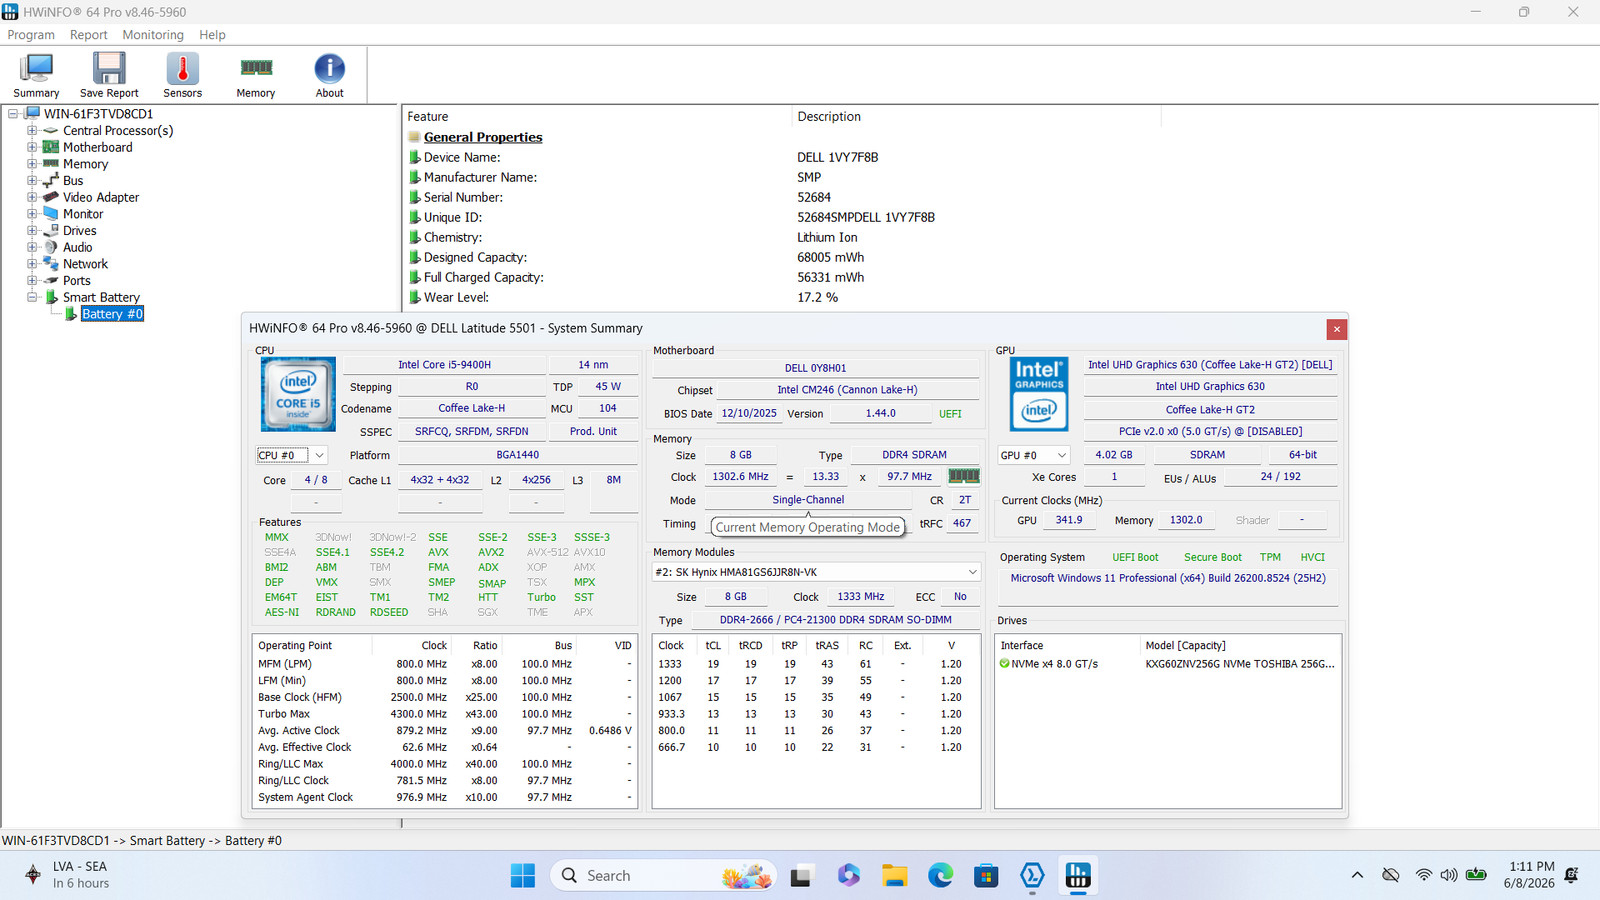
Task: Open the About info icon
Action: coord(329,75)
